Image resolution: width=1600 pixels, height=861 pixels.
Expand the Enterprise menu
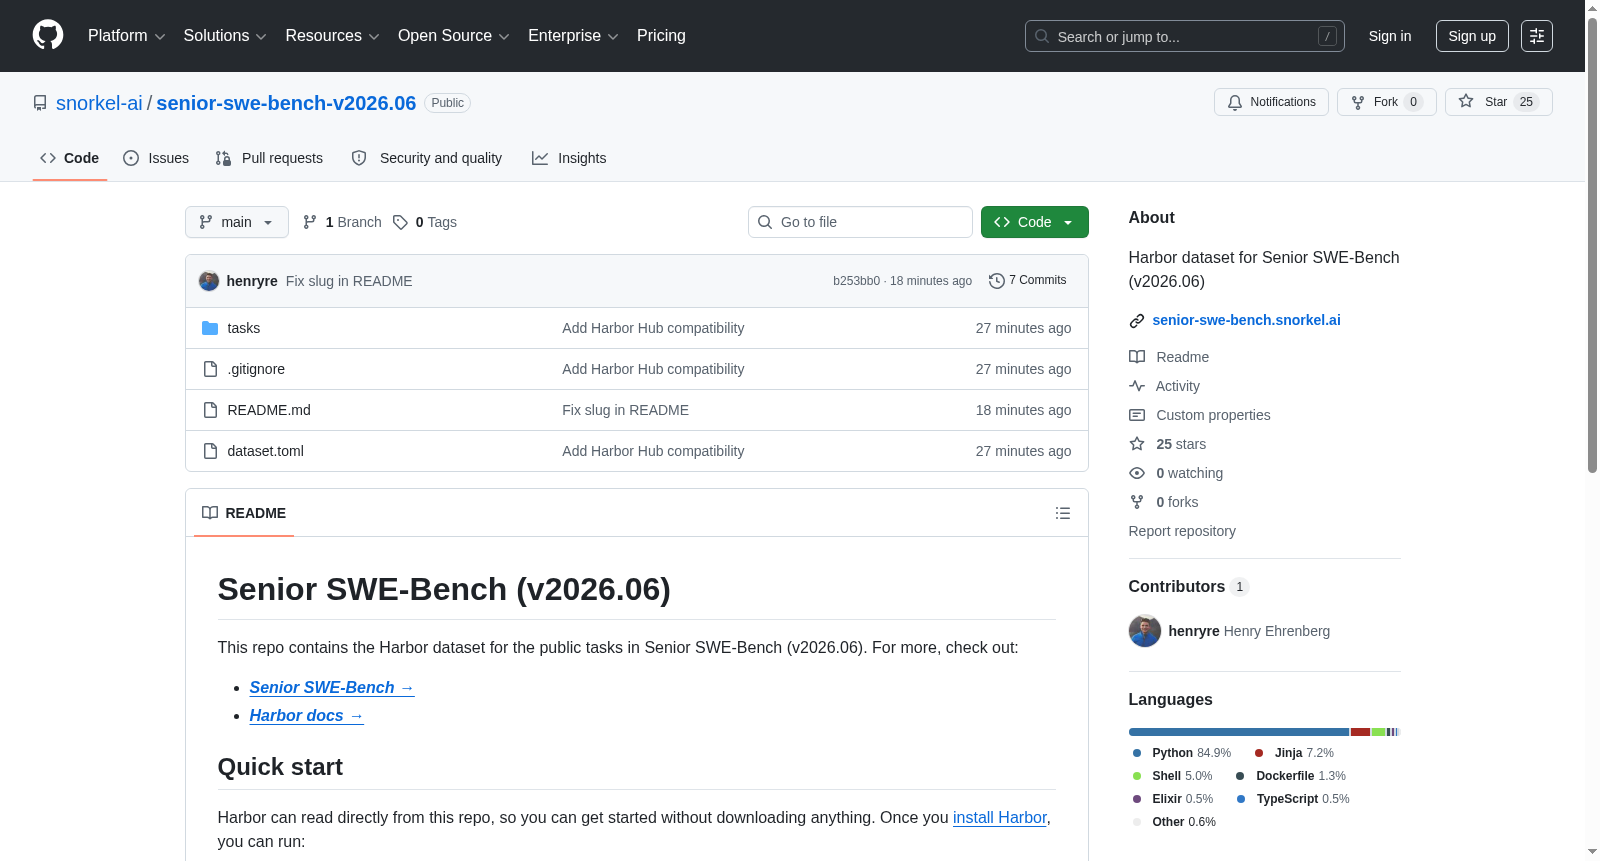(x=573, y=36)
